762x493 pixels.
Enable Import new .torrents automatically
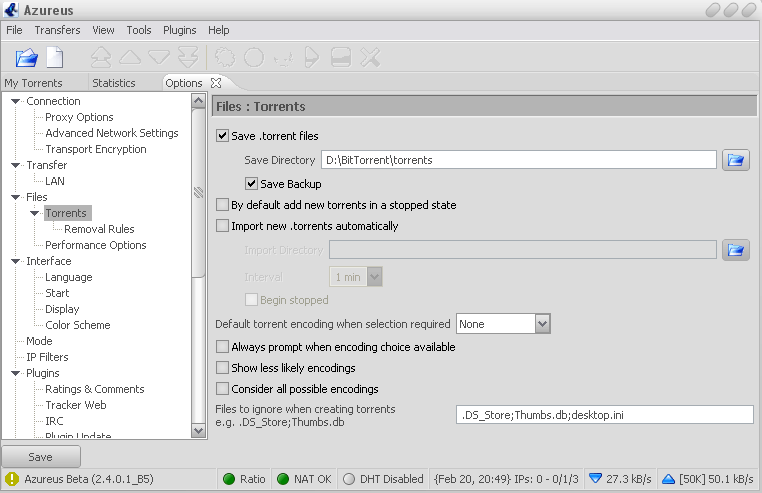click(222, 226)
